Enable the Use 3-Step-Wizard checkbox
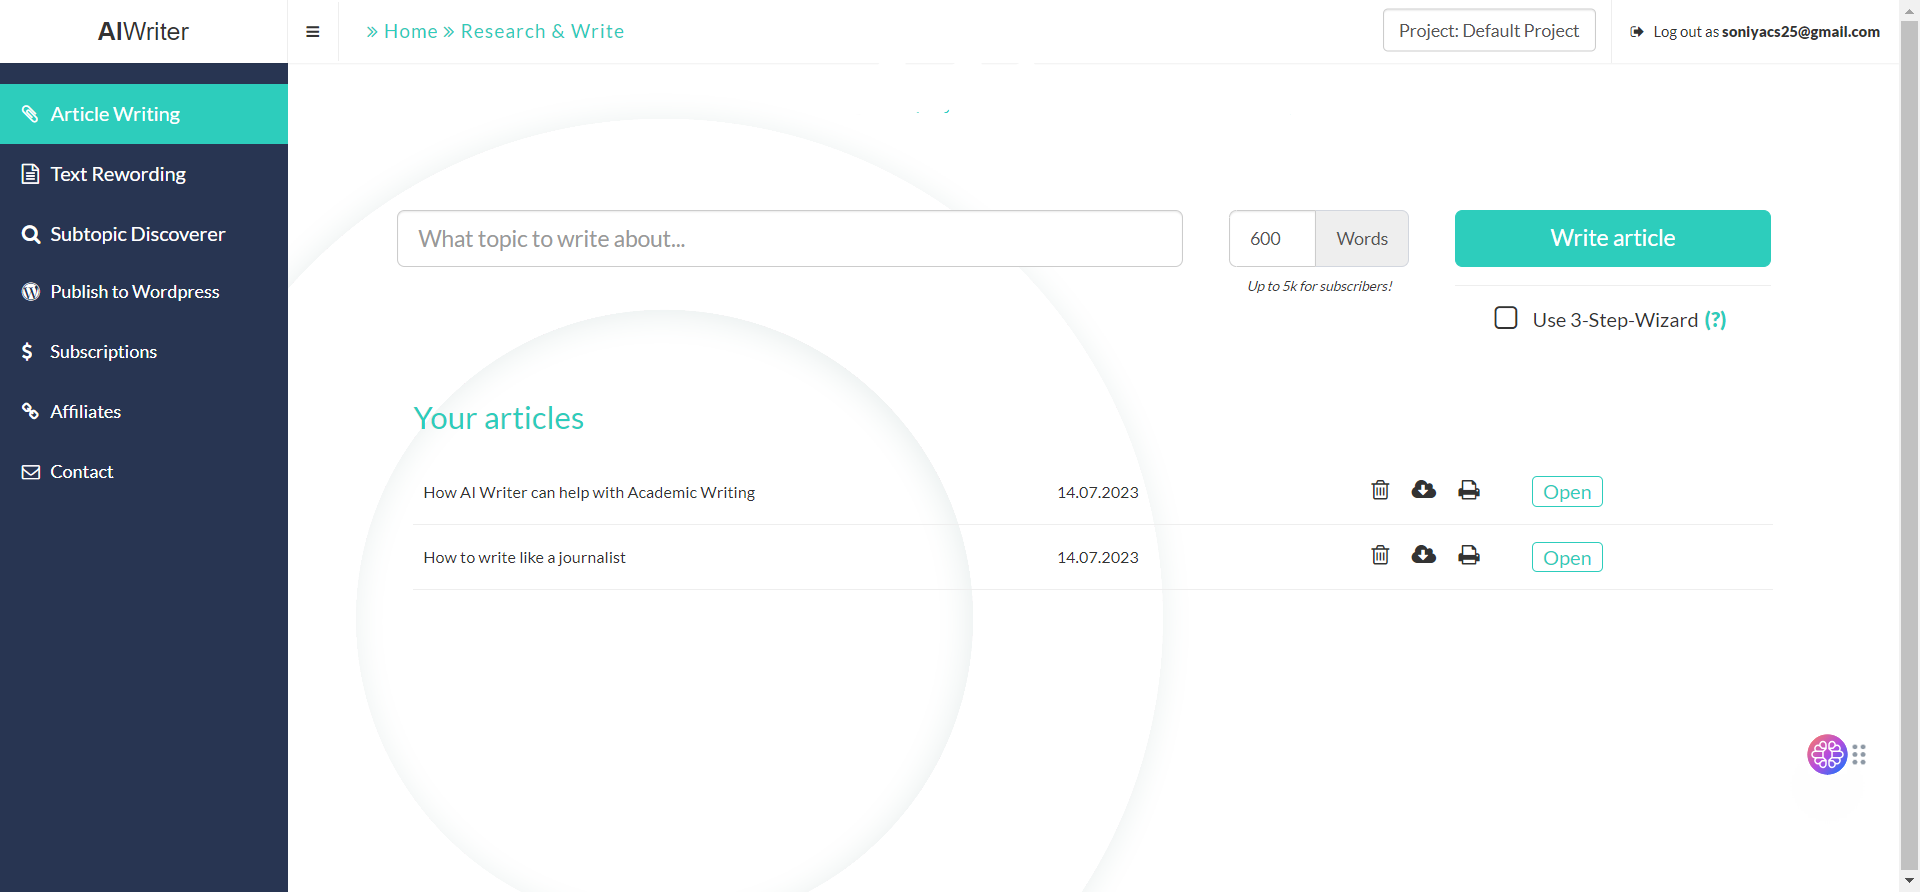Image resolution: width=1920 pixels, height=892 pixels. pos(1506,318)
